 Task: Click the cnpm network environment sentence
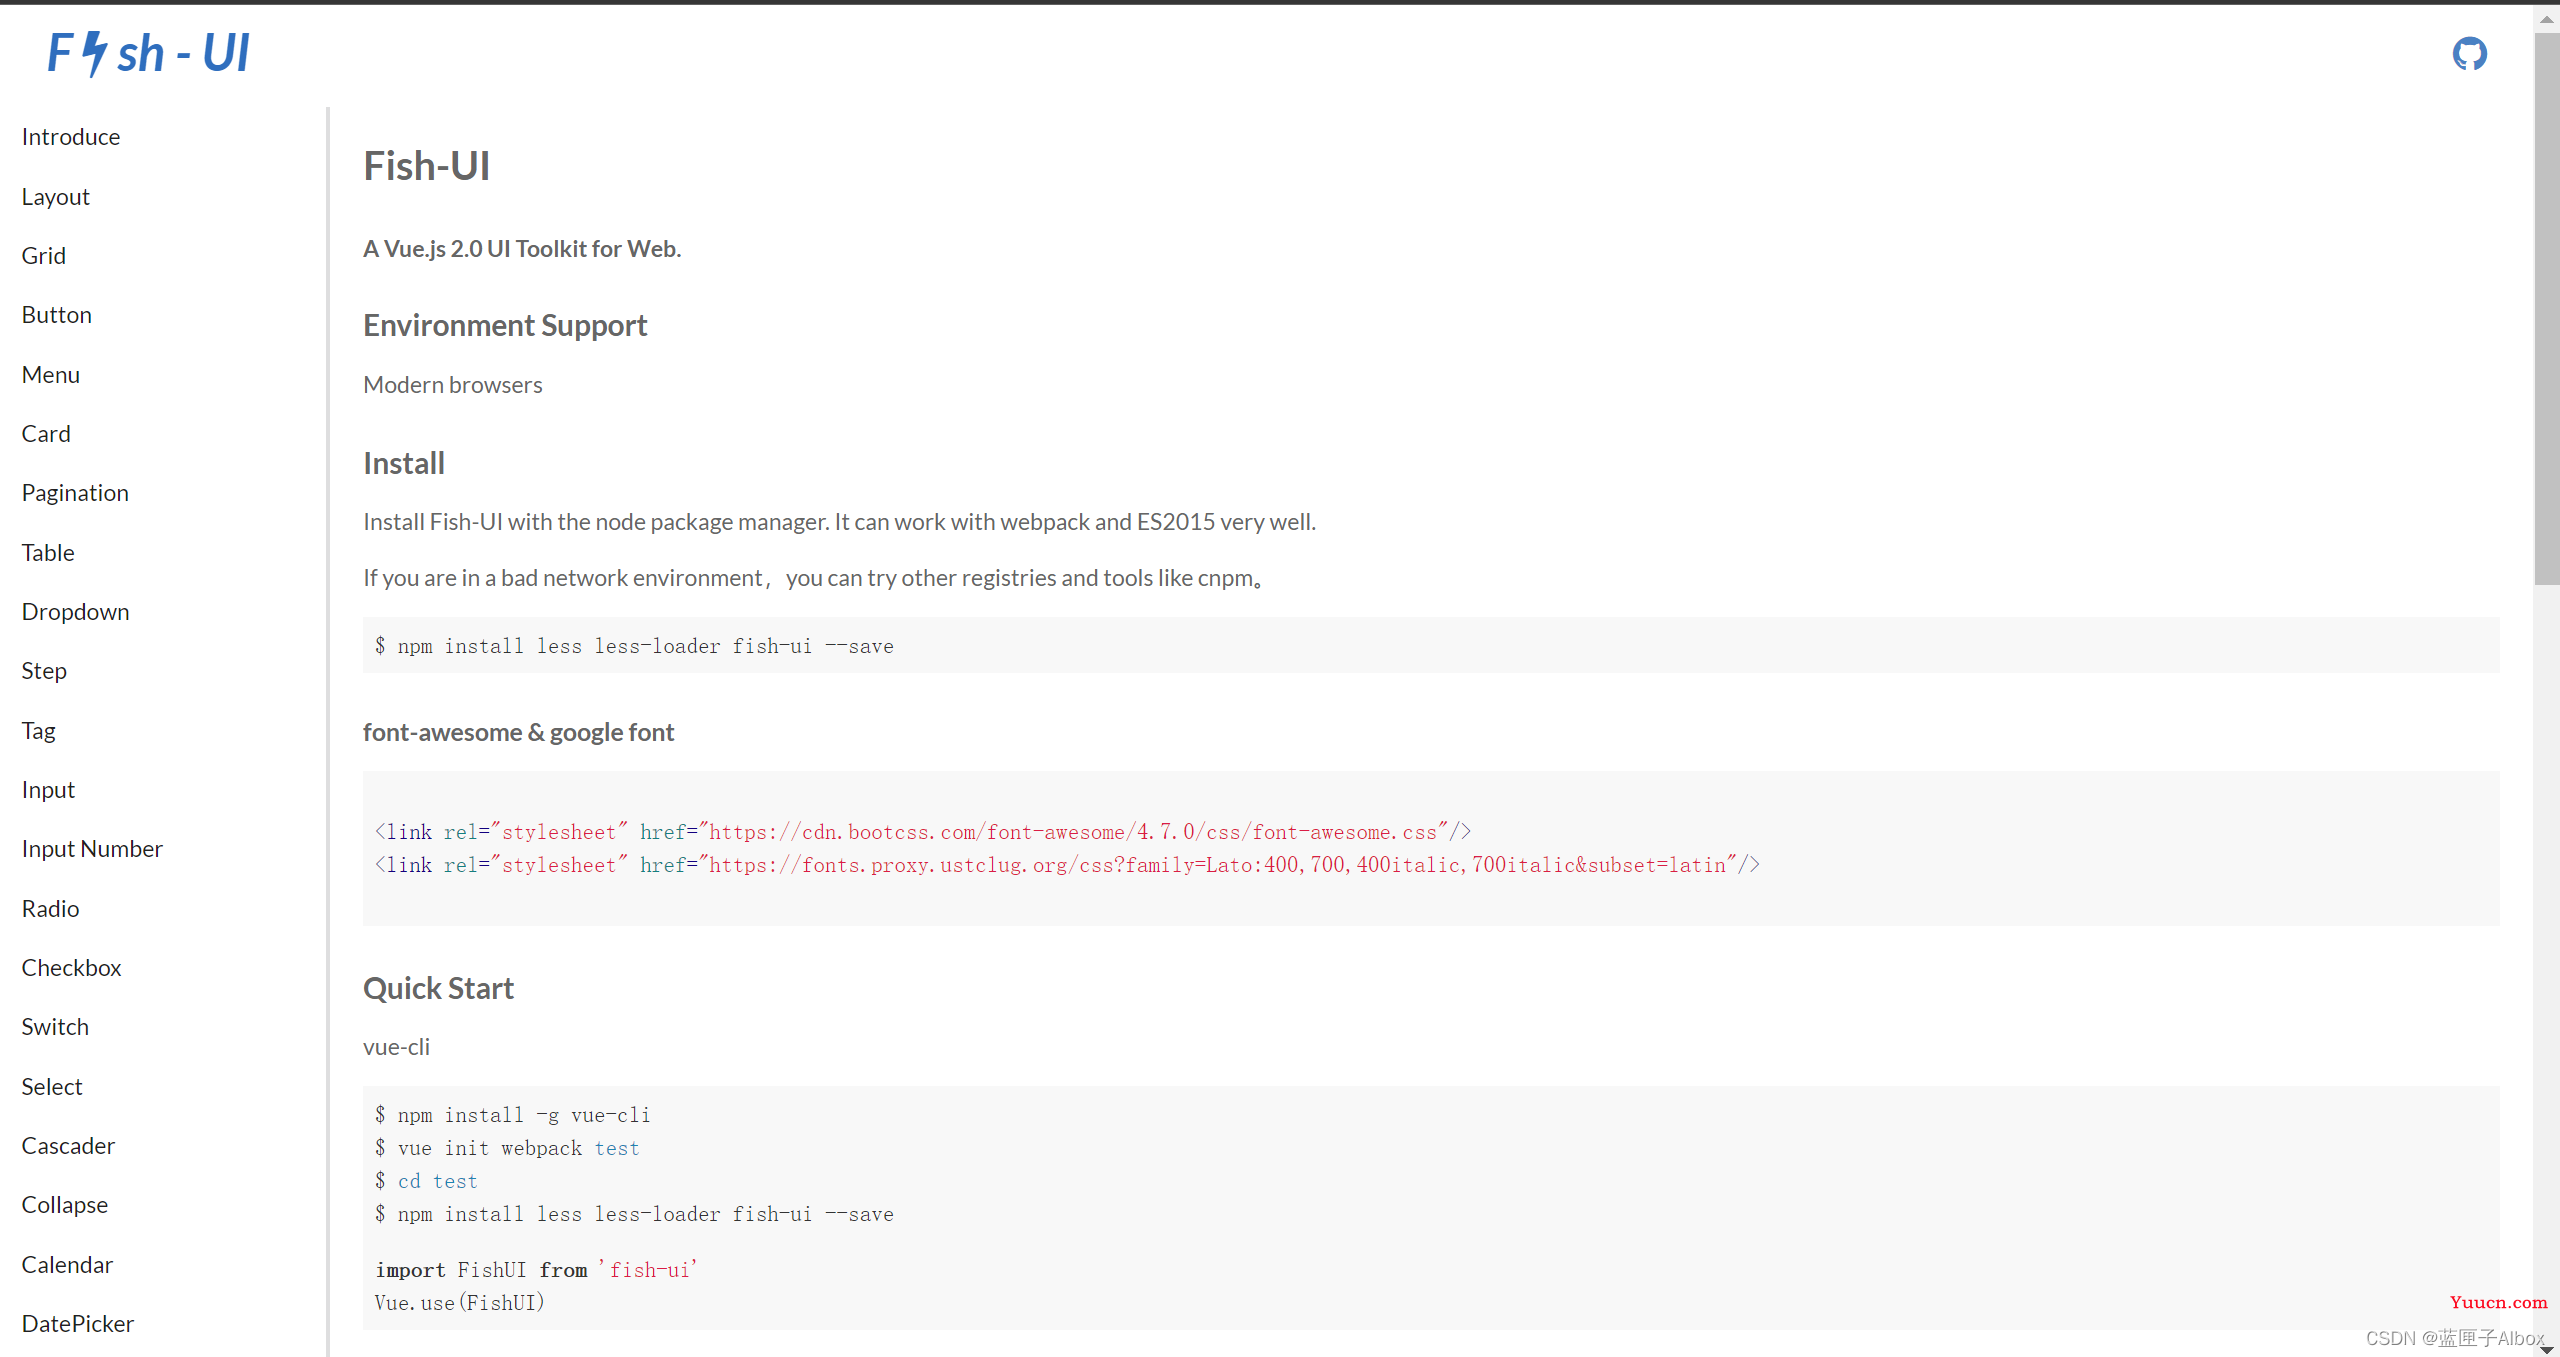pos(813,578)
